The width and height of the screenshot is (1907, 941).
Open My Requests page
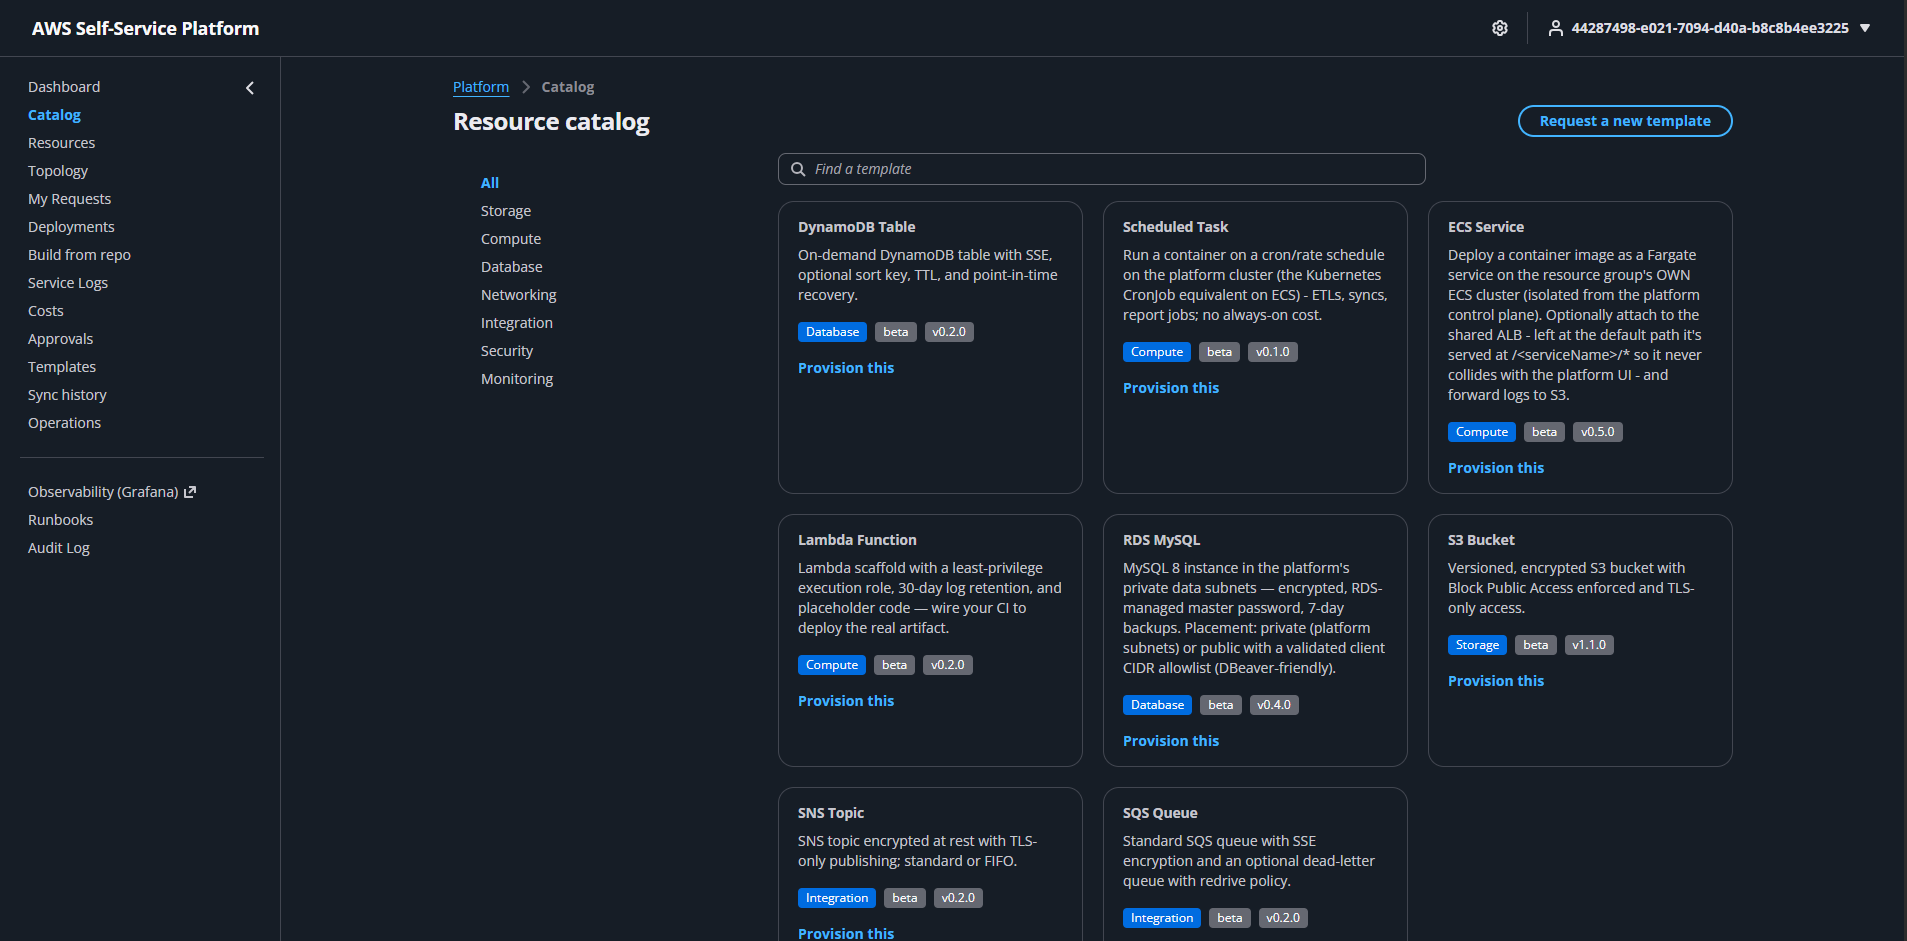(x=69, y=199)
